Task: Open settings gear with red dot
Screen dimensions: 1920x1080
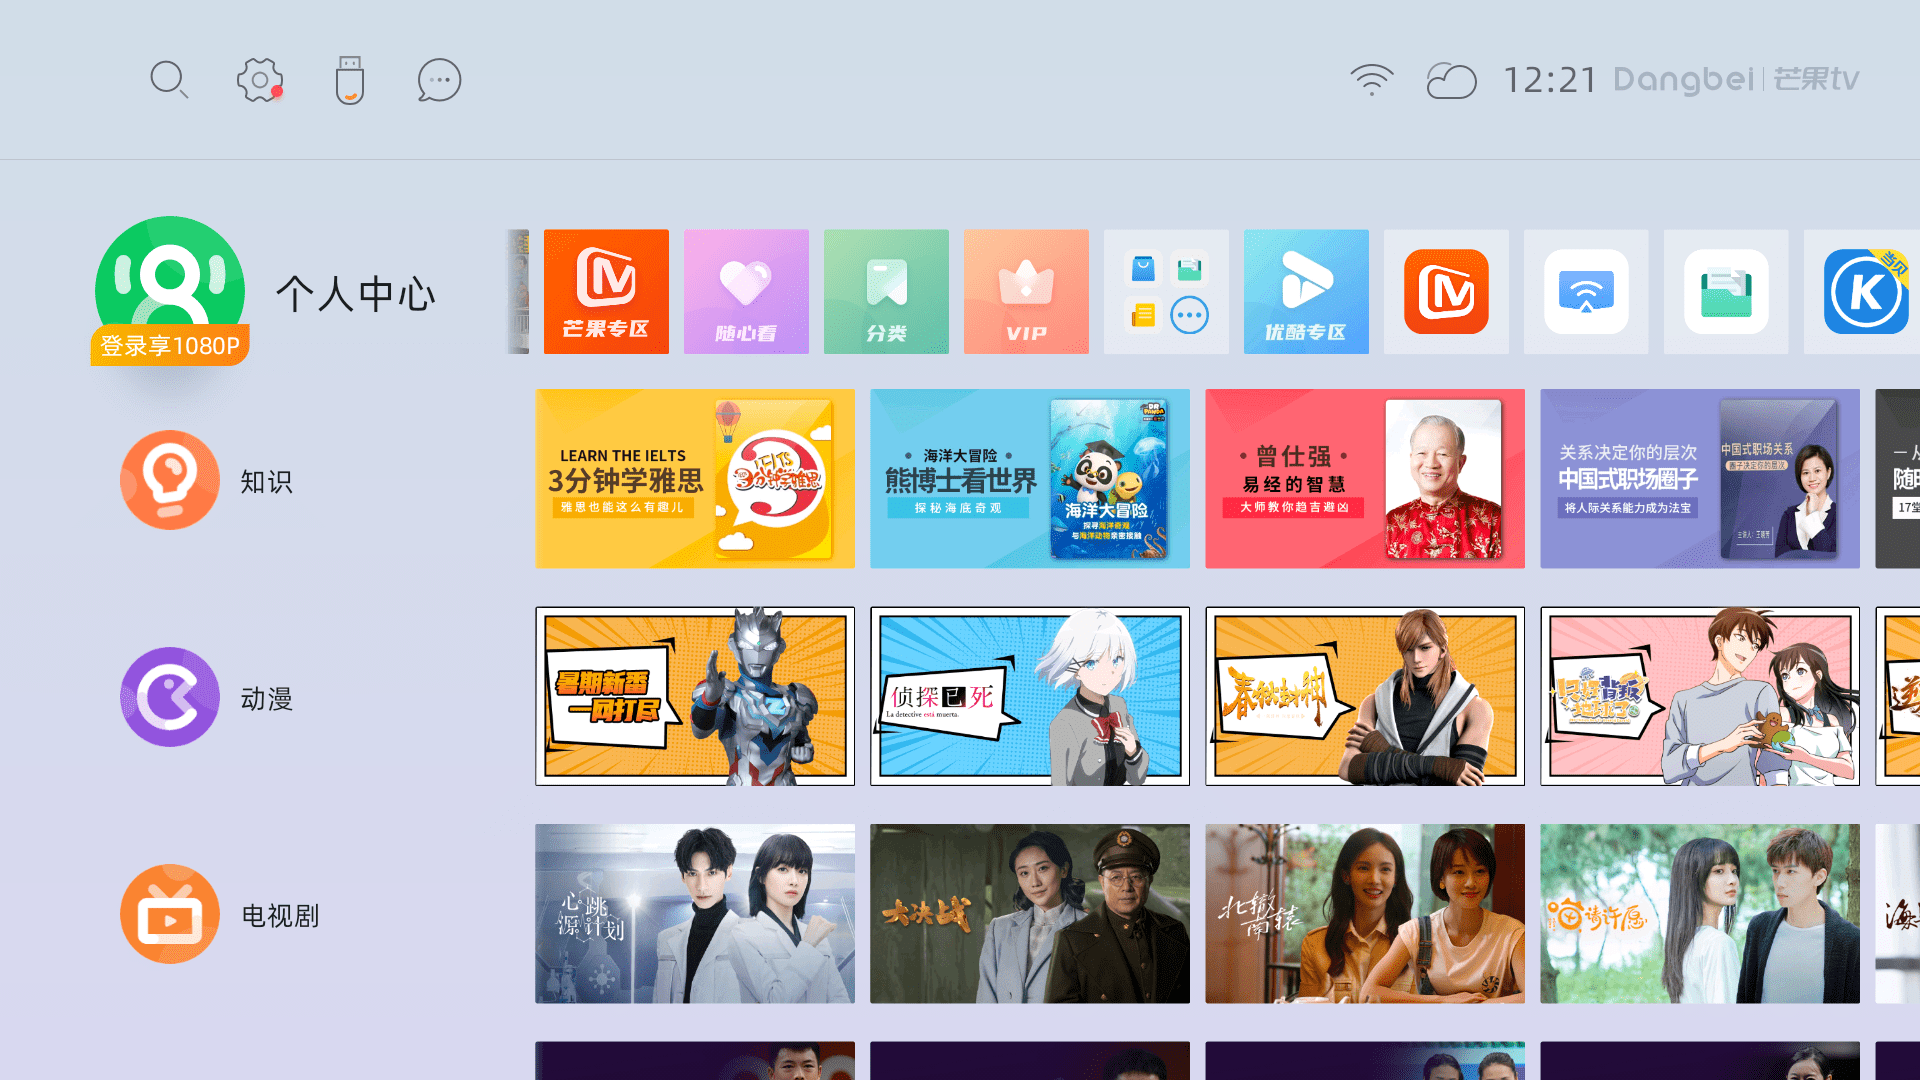Action: tap(260, 80)
